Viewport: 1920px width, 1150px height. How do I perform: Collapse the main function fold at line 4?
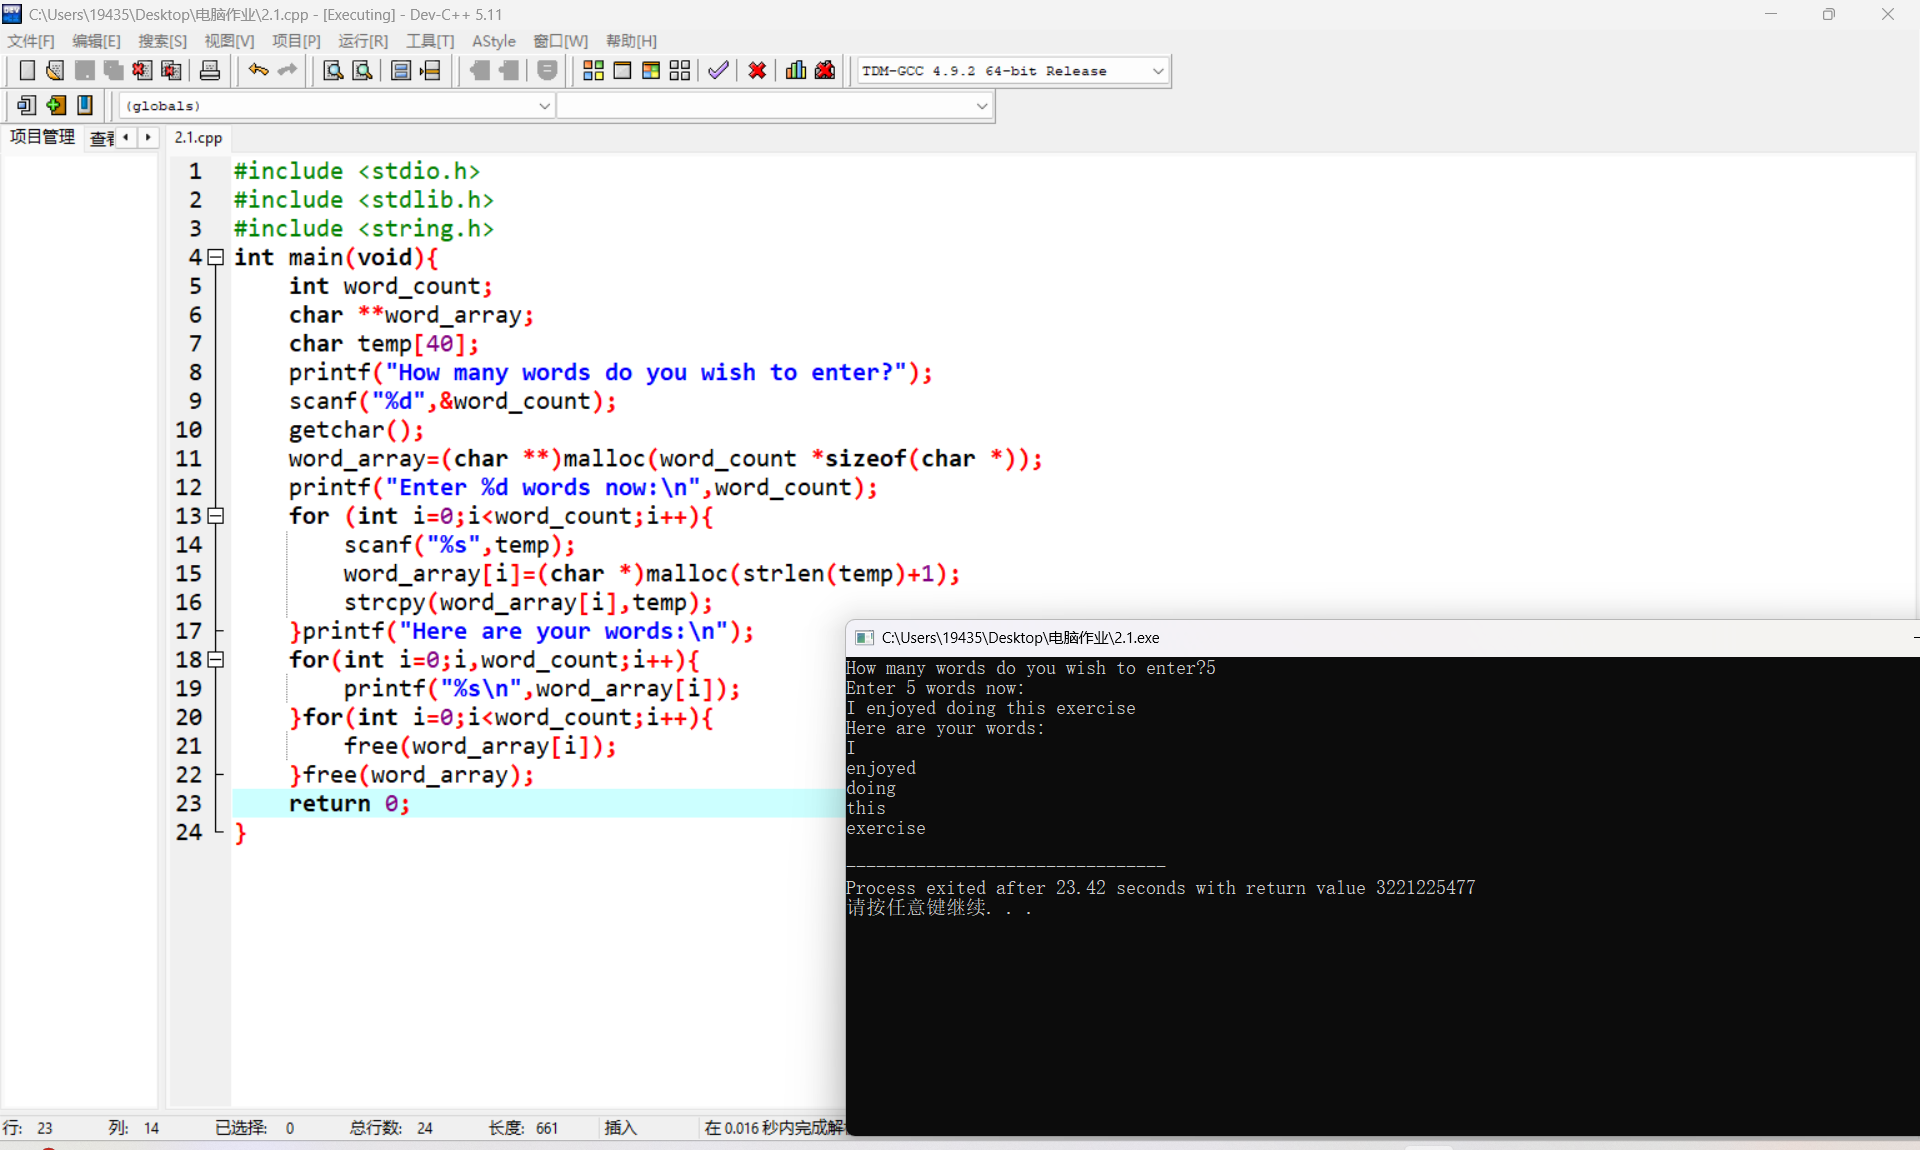[x=215, y=258]
